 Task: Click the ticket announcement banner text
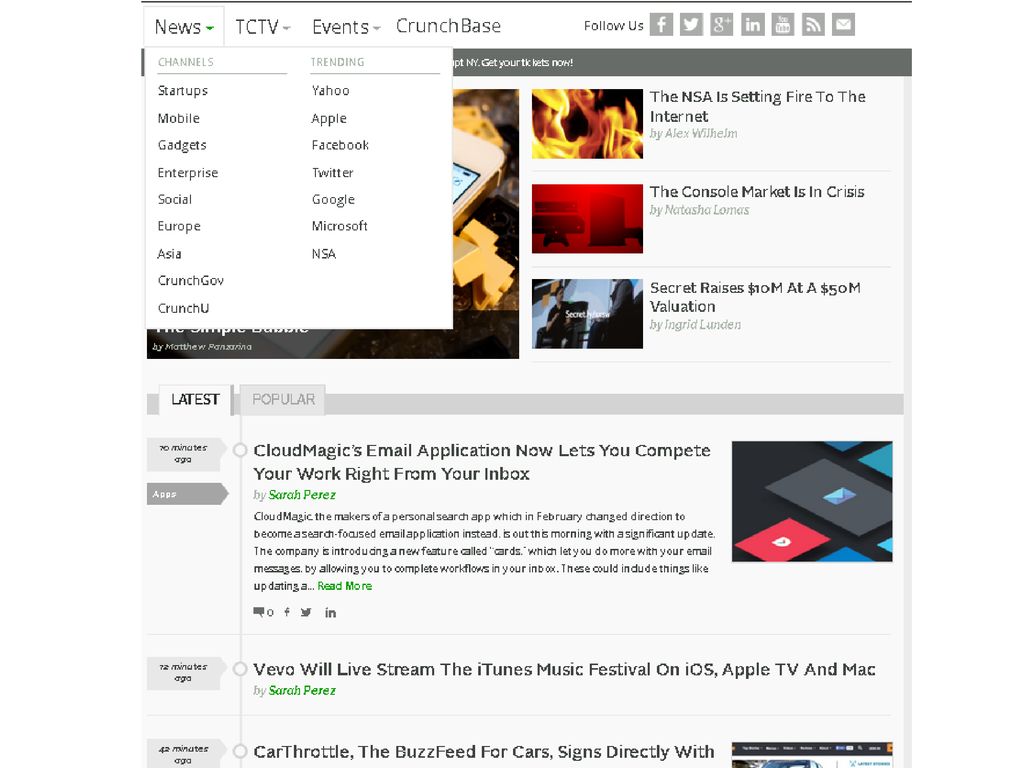tap(513, 63)
